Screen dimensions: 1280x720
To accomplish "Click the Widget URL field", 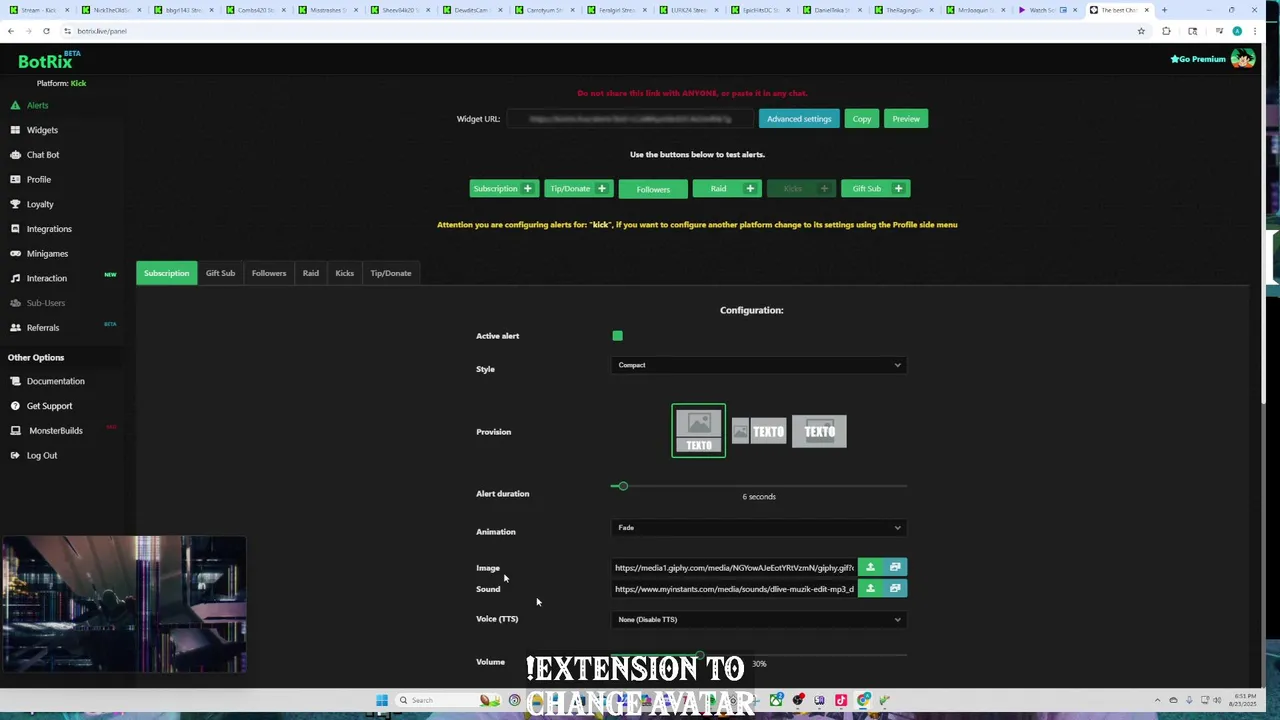I will (629, 119).
